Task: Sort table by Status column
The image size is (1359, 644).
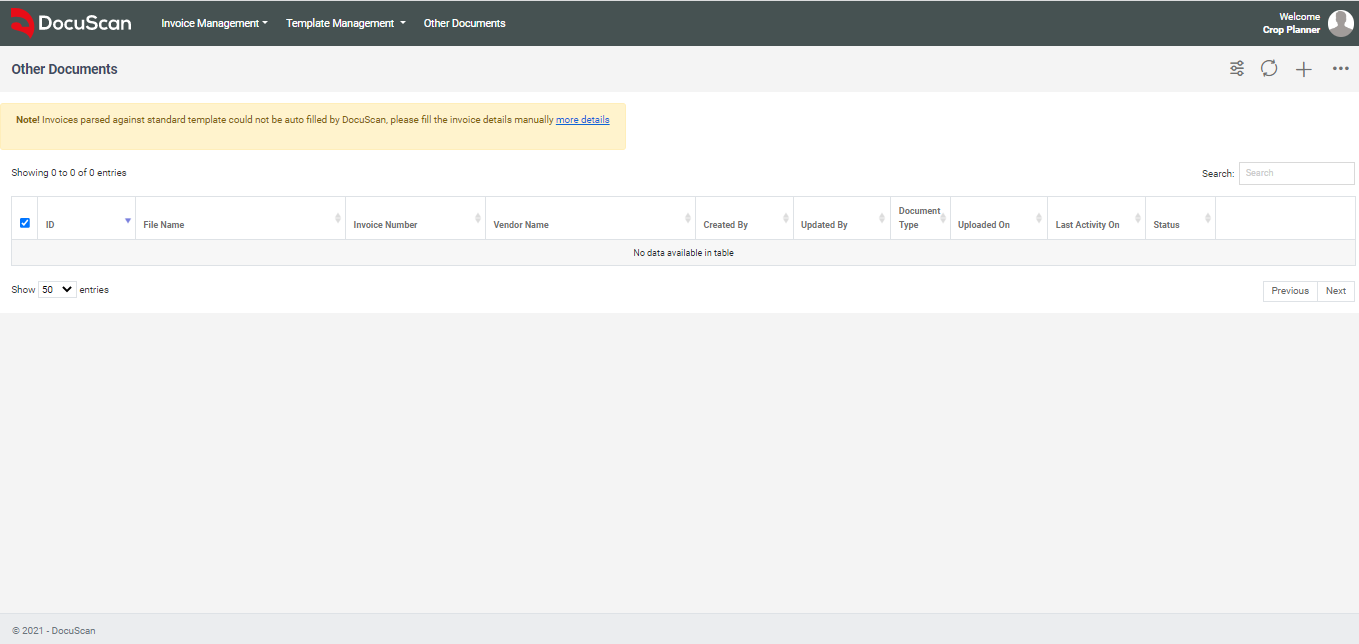Action: pyautogui.click(x=1166, y=225)
